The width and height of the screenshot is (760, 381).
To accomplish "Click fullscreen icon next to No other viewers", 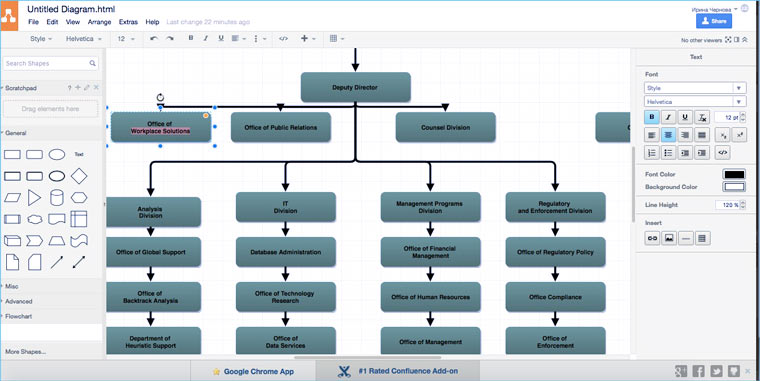I will pos(728,40).
